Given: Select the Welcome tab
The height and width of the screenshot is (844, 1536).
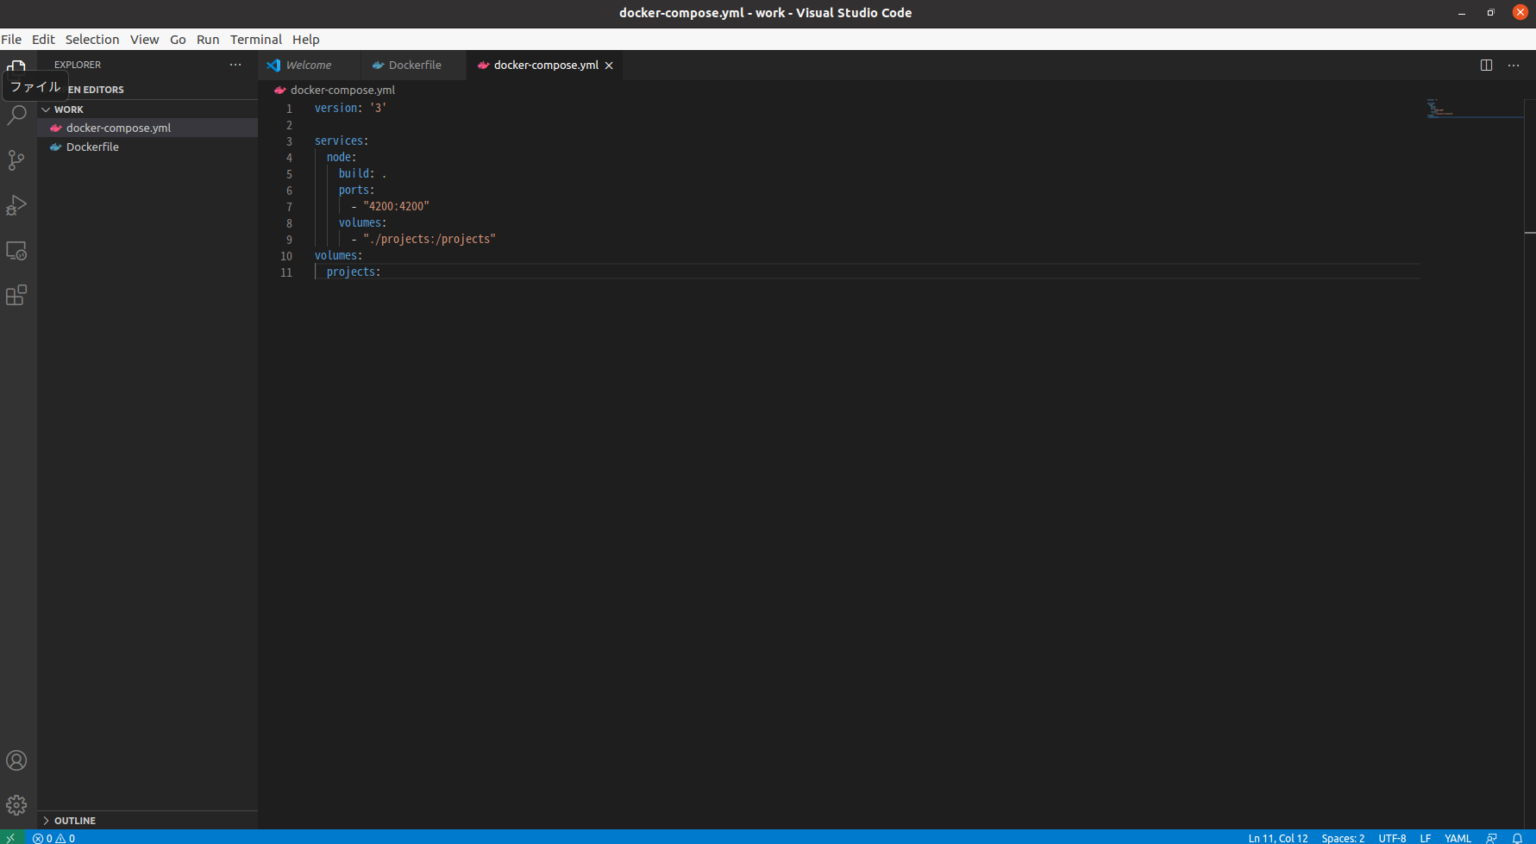Looking at the screenshot, I should click(308, 64).
